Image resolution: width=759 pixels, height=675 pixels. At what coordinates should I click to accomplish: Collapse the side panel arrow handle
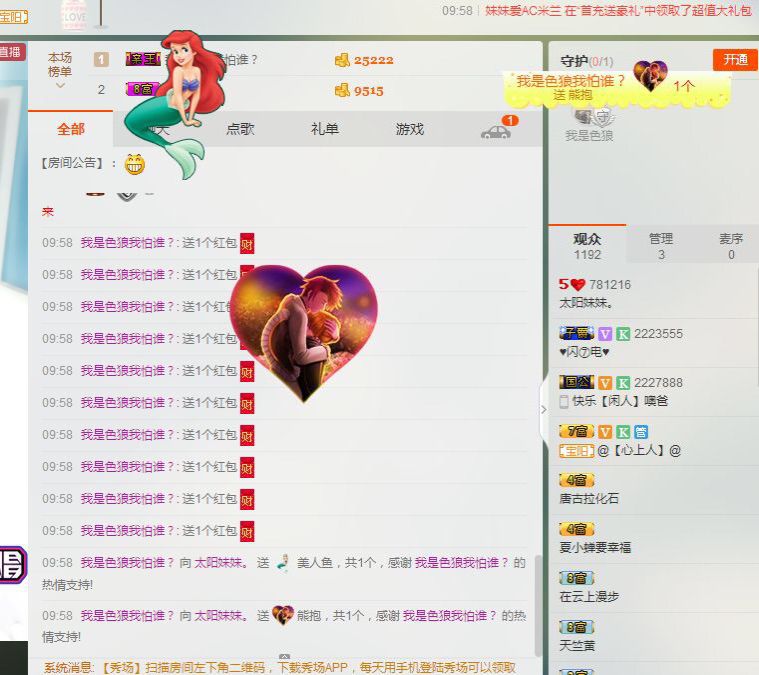coord(544,410)
